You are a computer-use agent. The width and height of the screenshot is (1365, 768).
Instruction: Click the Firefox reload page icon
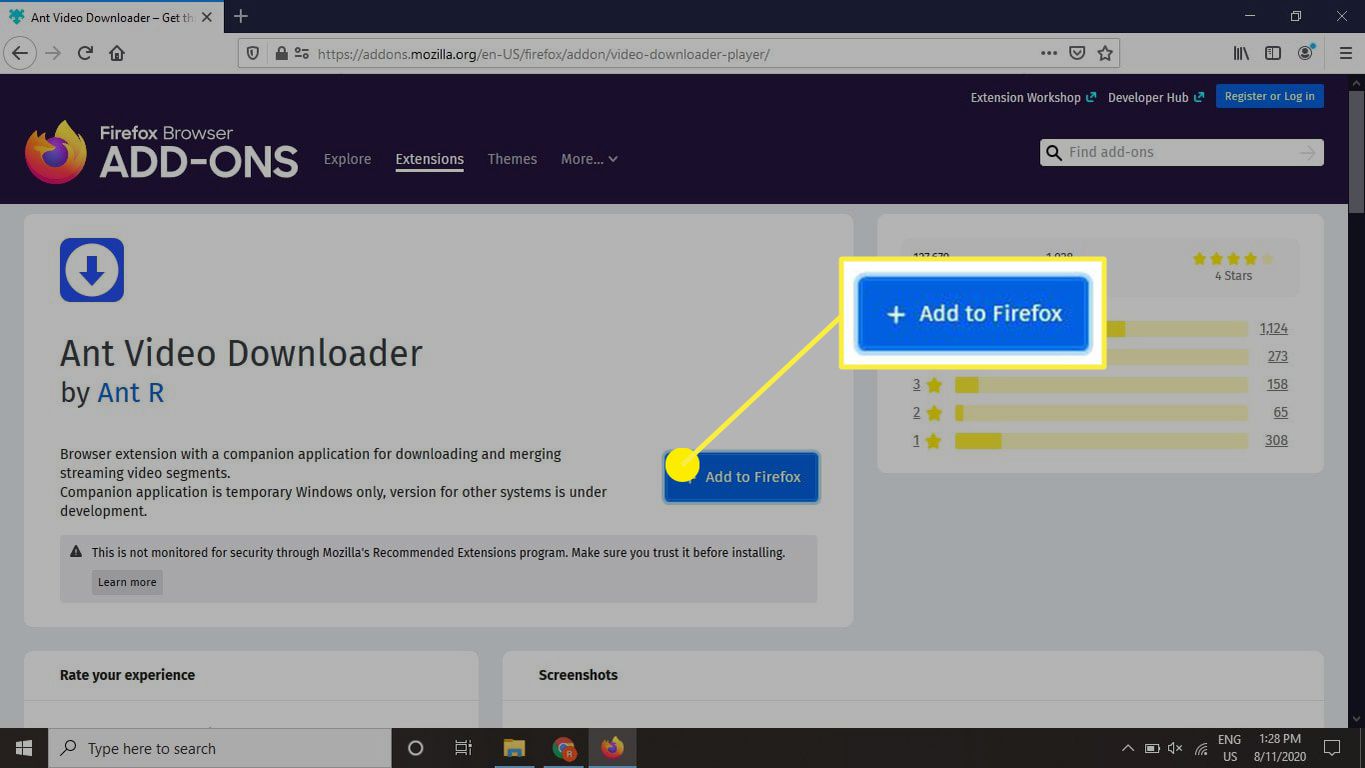(85, 53)
